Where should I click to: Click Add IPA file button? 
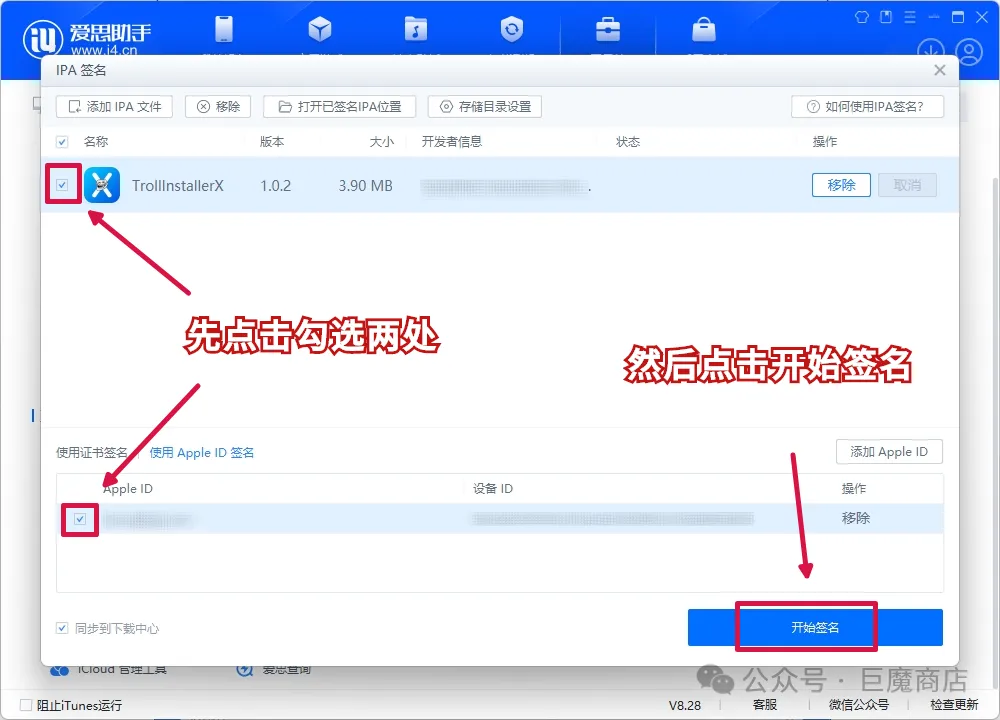[114, 107]
